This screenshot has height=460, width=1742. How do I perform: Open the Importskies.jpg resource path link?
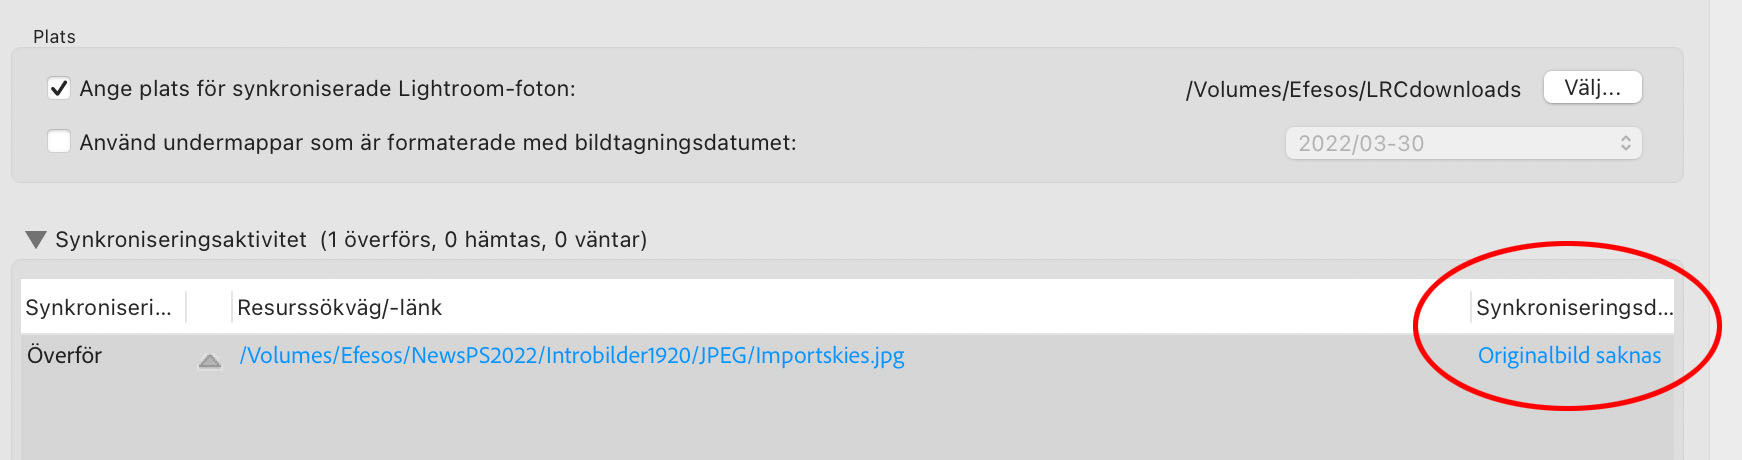pos(571,356)
